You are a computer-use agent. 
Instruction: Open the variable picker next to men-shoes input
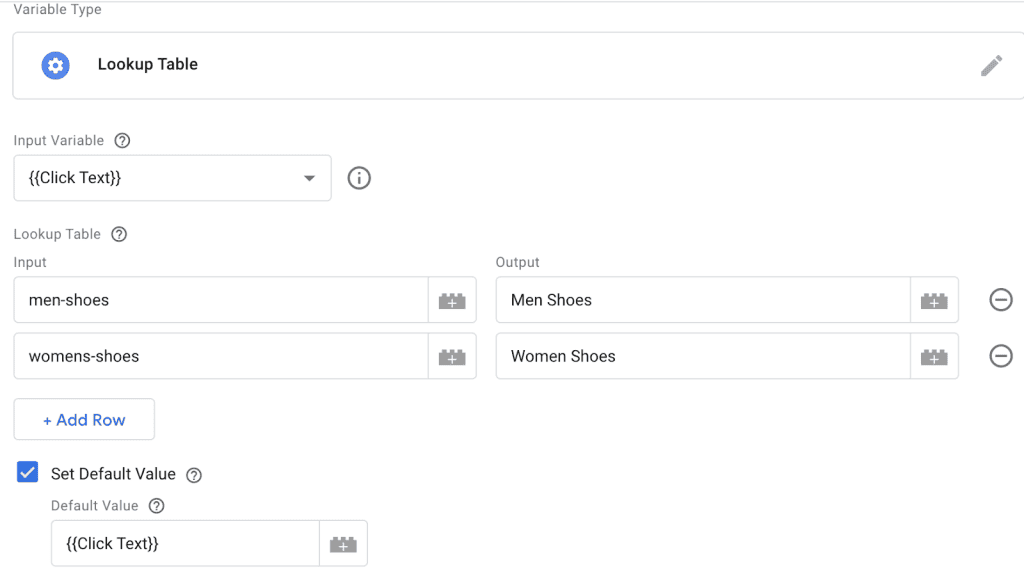[x=452, y=299]
